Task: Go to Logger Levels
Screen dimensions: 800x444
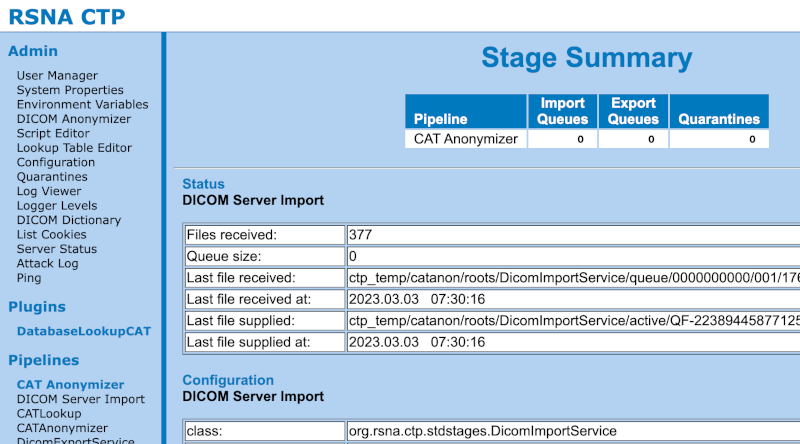Action: [x=57, y=206]
